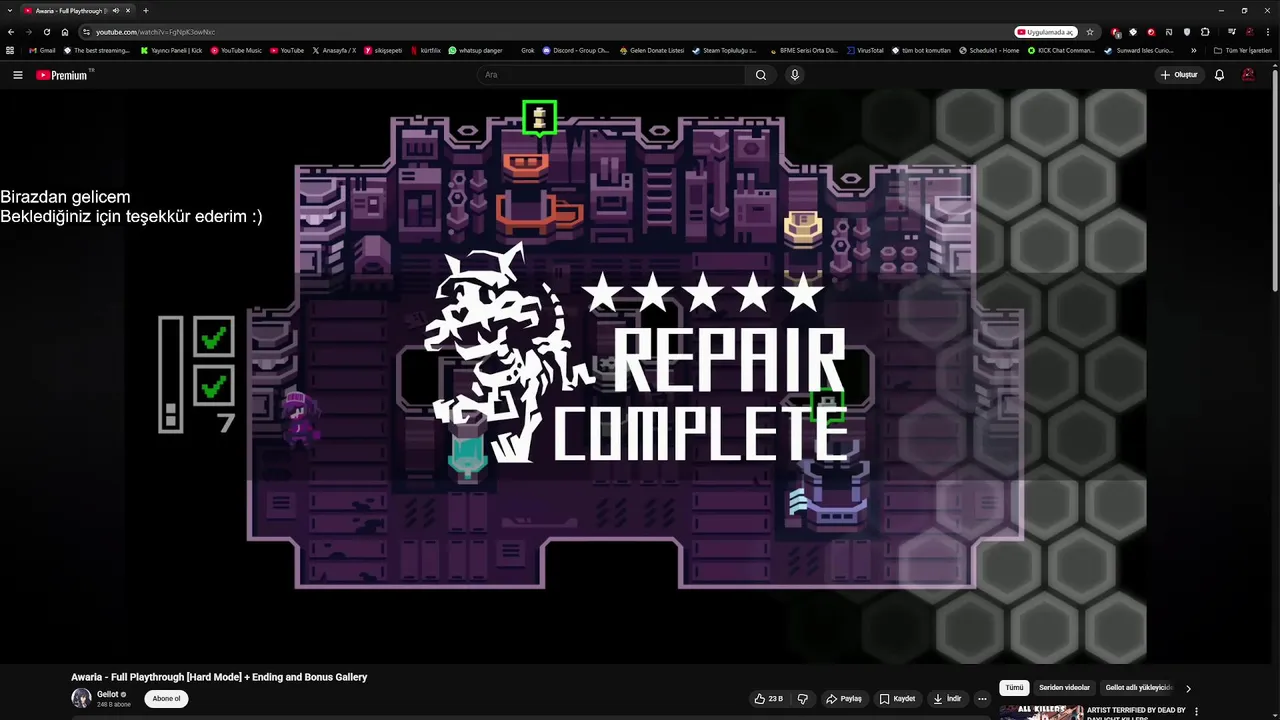
Task: Share the video with Paylaş
Action: pyautogui.click(x=844, y=699)
